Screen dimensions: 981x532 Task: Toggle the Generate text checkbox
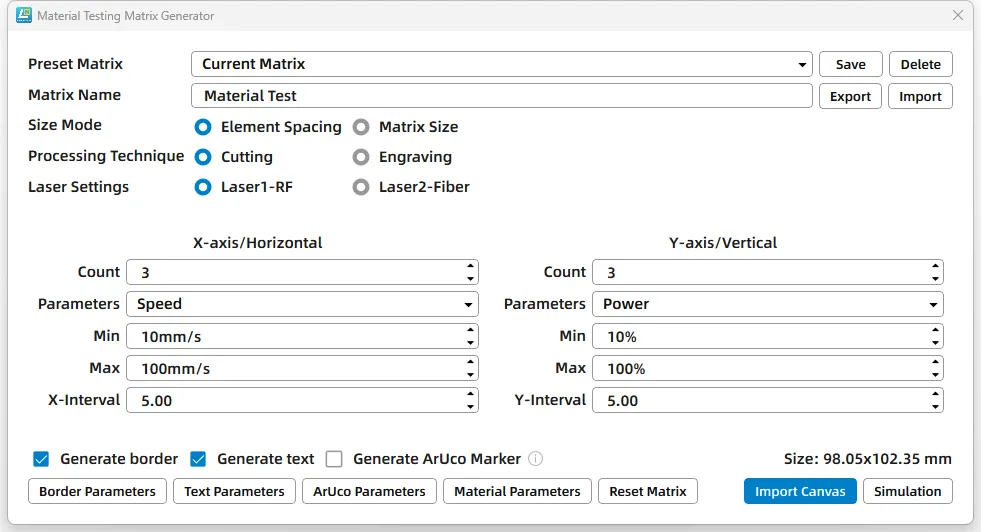click(x=198, y=459)
